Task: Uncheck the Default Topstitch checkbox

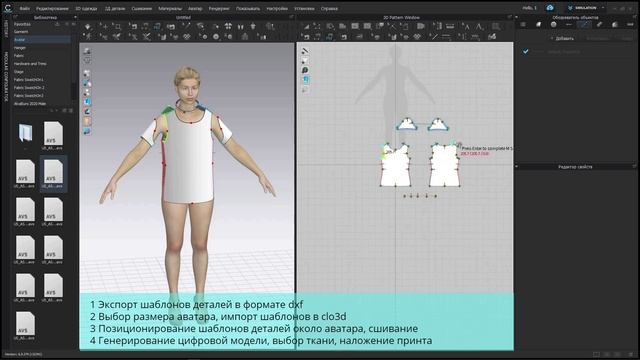Action: (x=526, y=52)
